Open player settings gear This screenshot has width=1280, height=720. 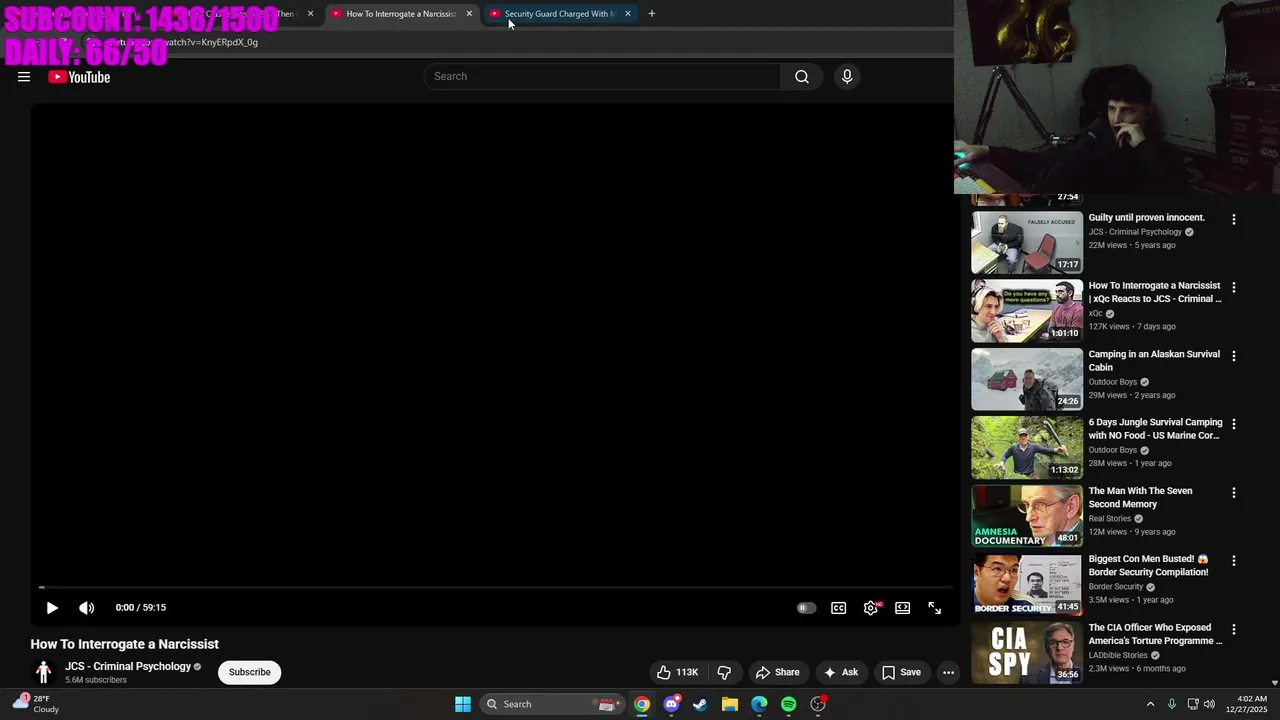(871, 608)
